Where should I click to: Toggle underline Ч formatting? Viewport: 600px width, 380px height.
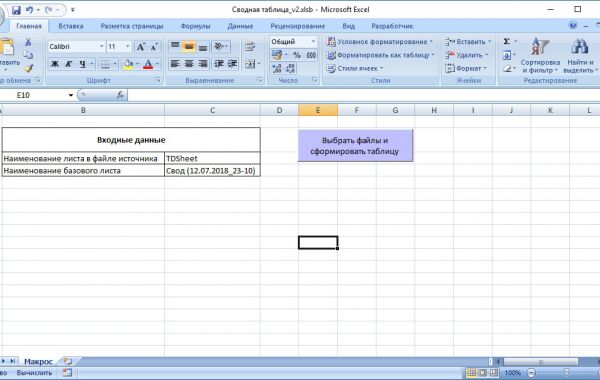click(83, 64)
